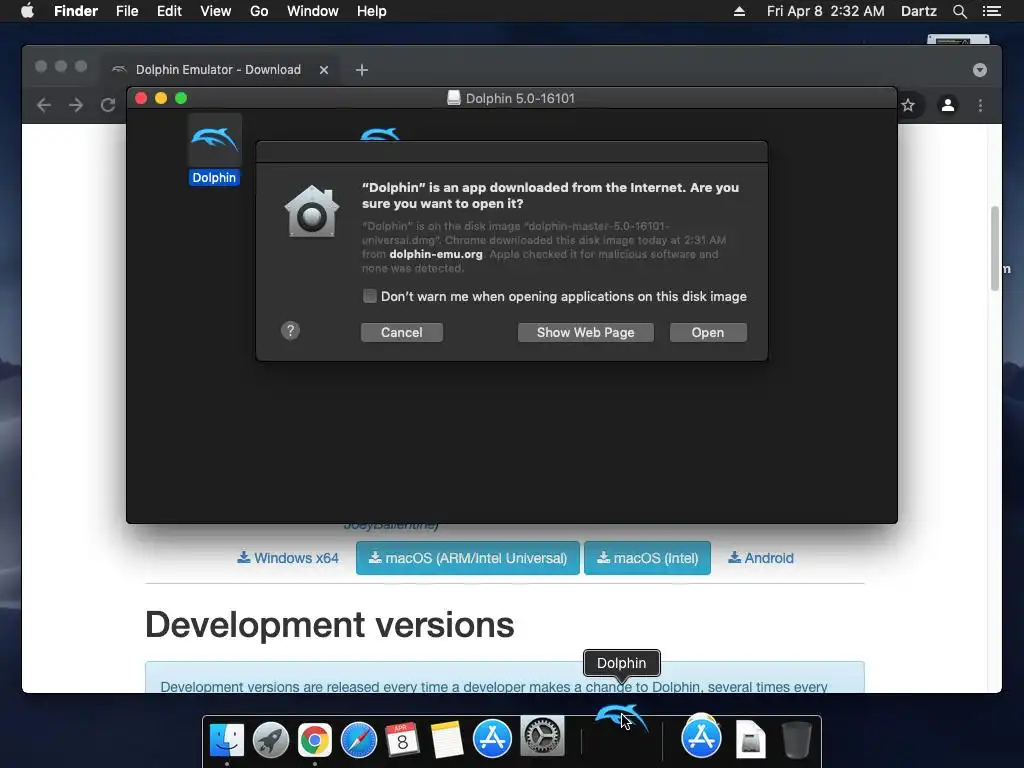The height and width of the screenshot is (768, 1024).
Task: Open Chrome's three-dot menu
Action: pos(980,105)
